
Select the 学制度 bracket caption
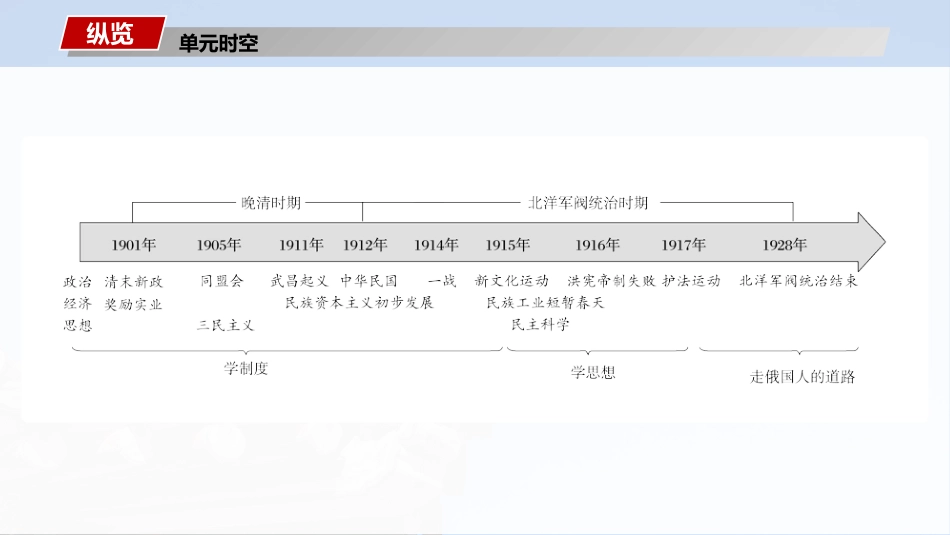click(x=246, y=368)
